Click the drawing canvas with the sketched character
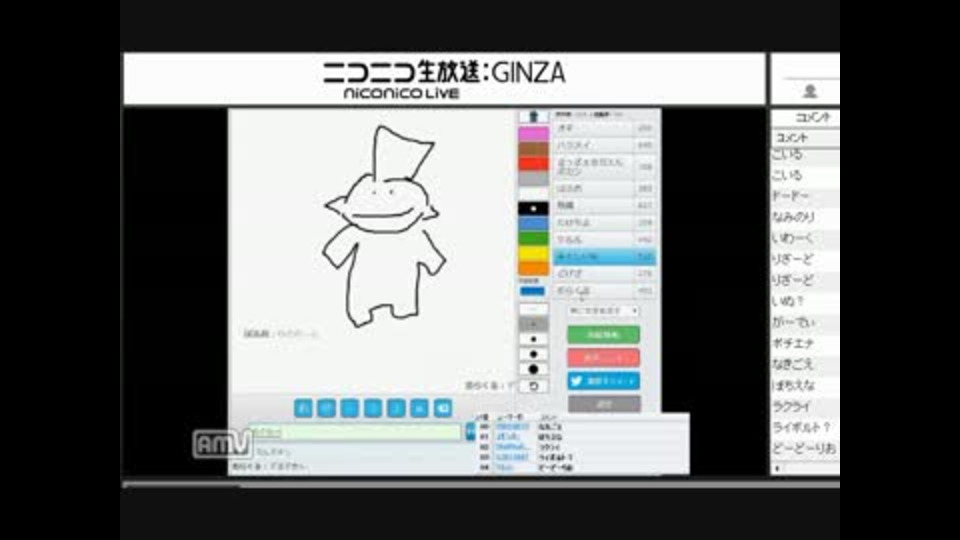Viewport: 960px width, 540px height. coord(372,251)
